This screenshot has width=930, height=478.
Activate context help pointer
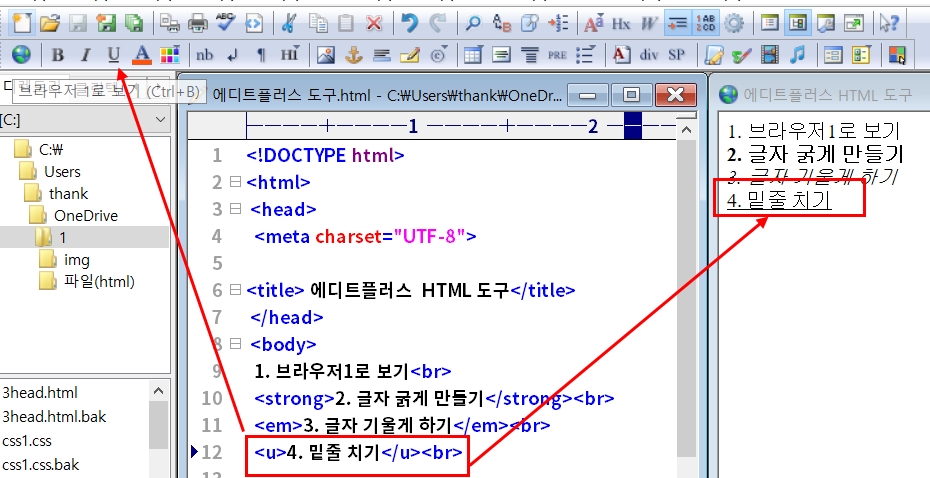[x=889, y=23]
